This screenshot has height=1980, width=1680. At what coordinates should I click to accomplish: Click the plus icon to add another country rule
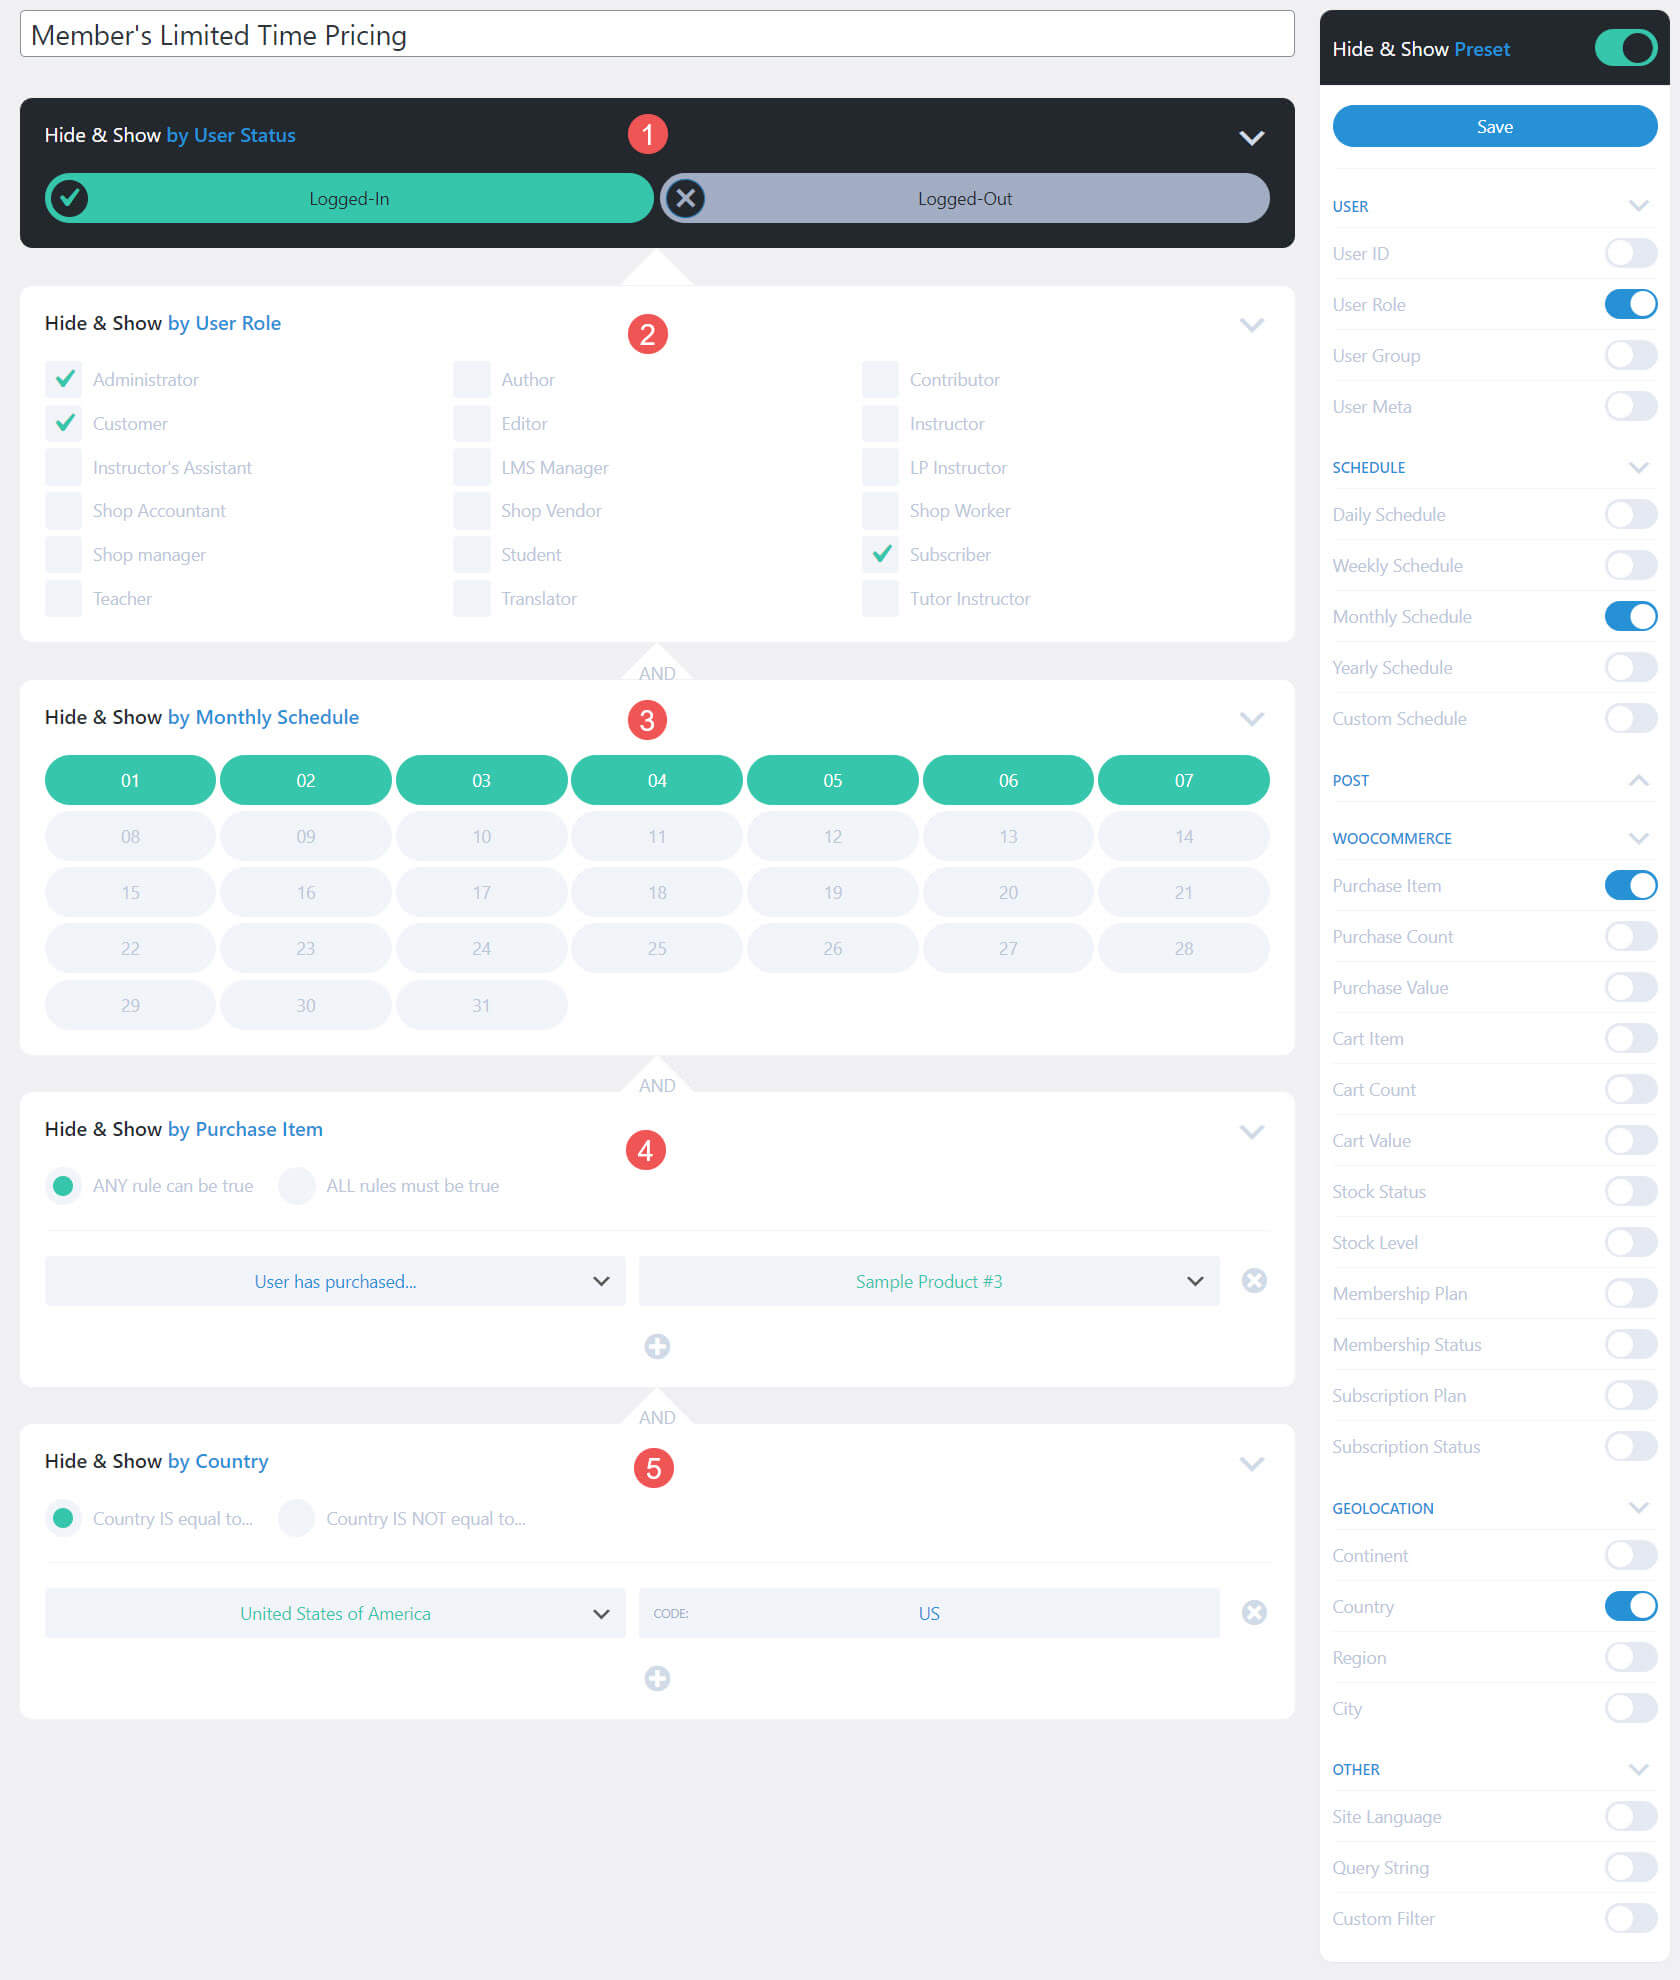click(x=657, y=1679)
